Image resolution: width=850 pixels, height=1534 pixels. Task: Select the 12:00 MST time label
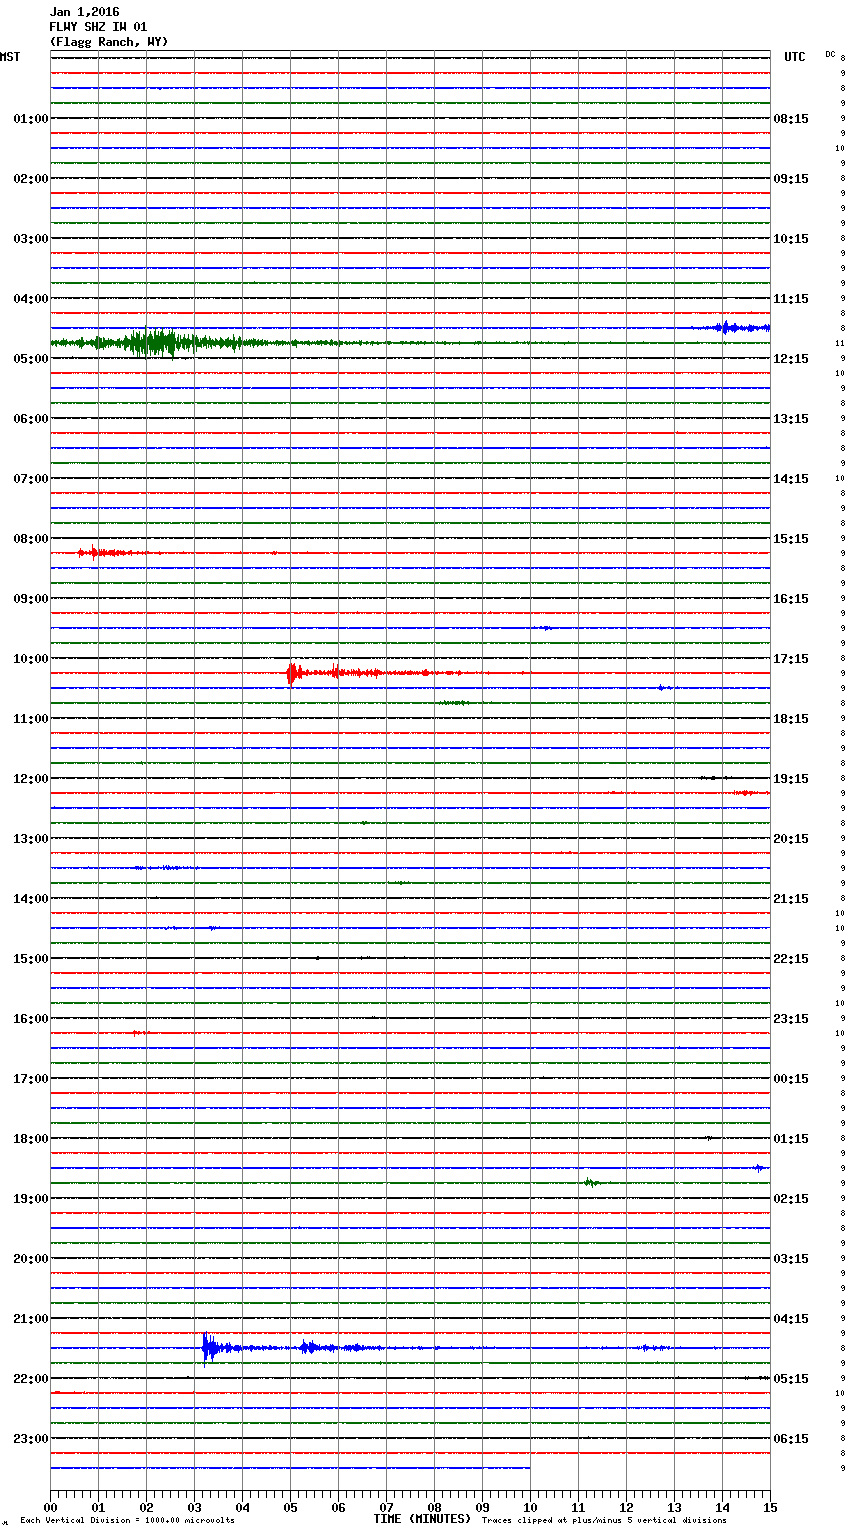tap(31, 779)
